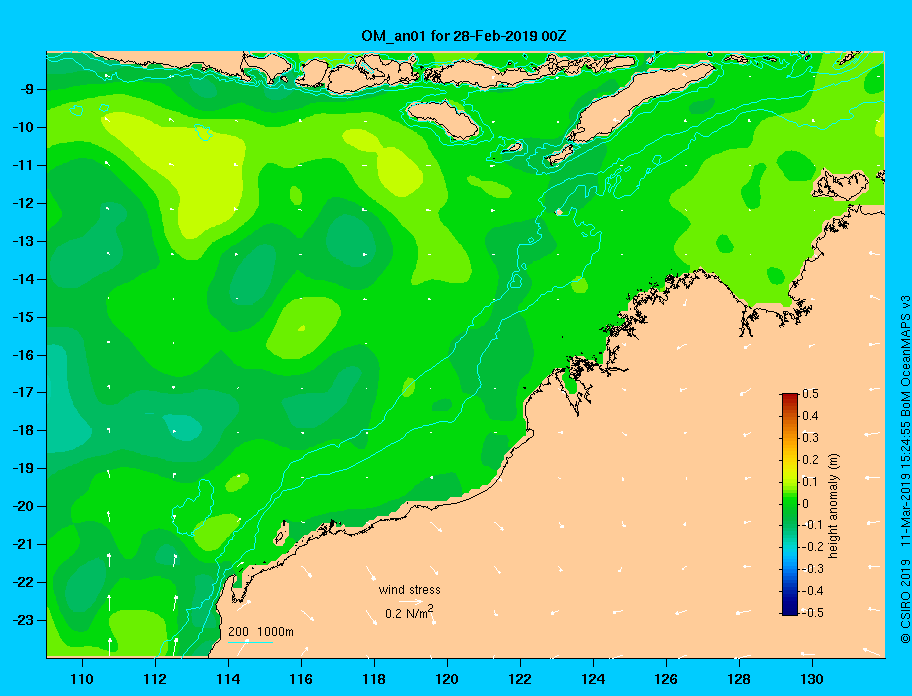Click latitude label '-14' on the y-axis
The height and width of the screenshot is (696, 912).
[23, 279]
